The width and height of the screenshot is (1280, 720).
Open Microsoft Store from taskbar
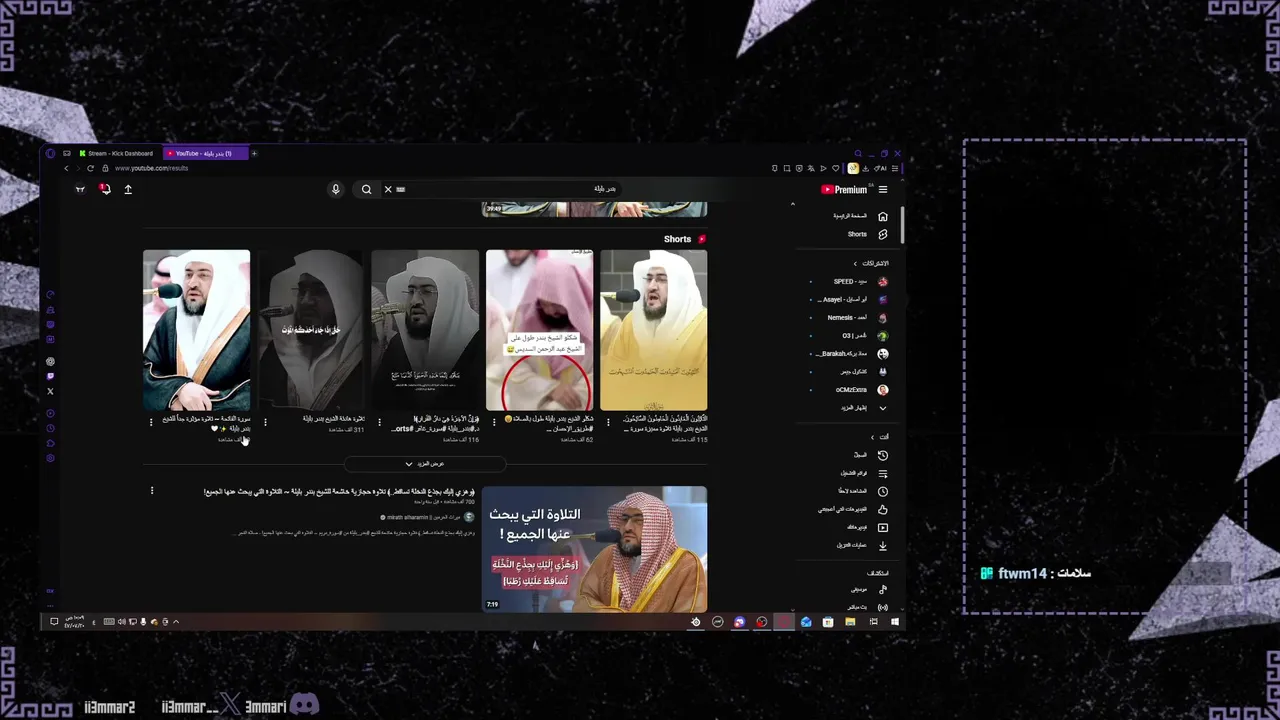click(828, 622)
